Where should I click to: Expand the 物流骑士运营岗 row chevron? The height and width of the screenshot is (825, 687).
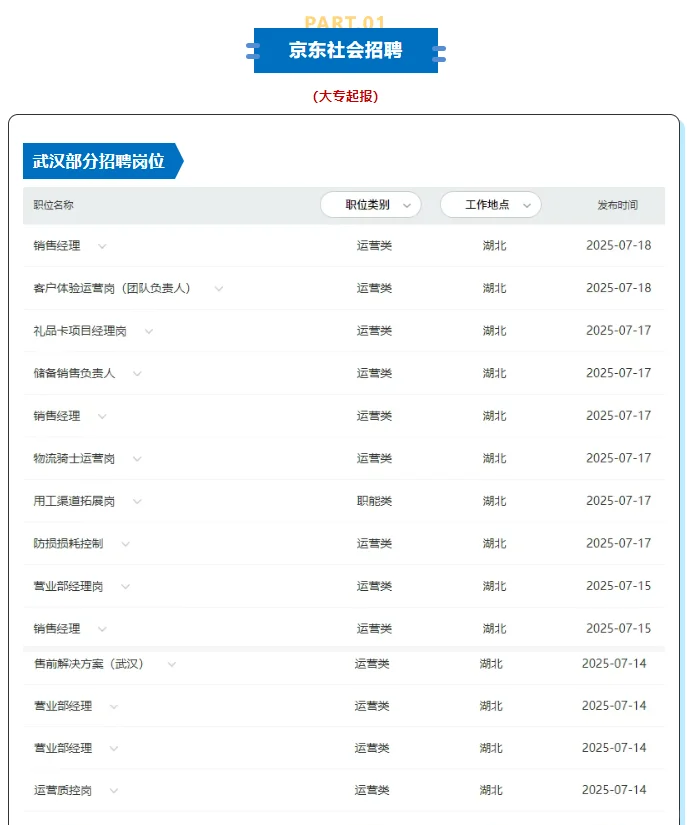pos(137,459)
